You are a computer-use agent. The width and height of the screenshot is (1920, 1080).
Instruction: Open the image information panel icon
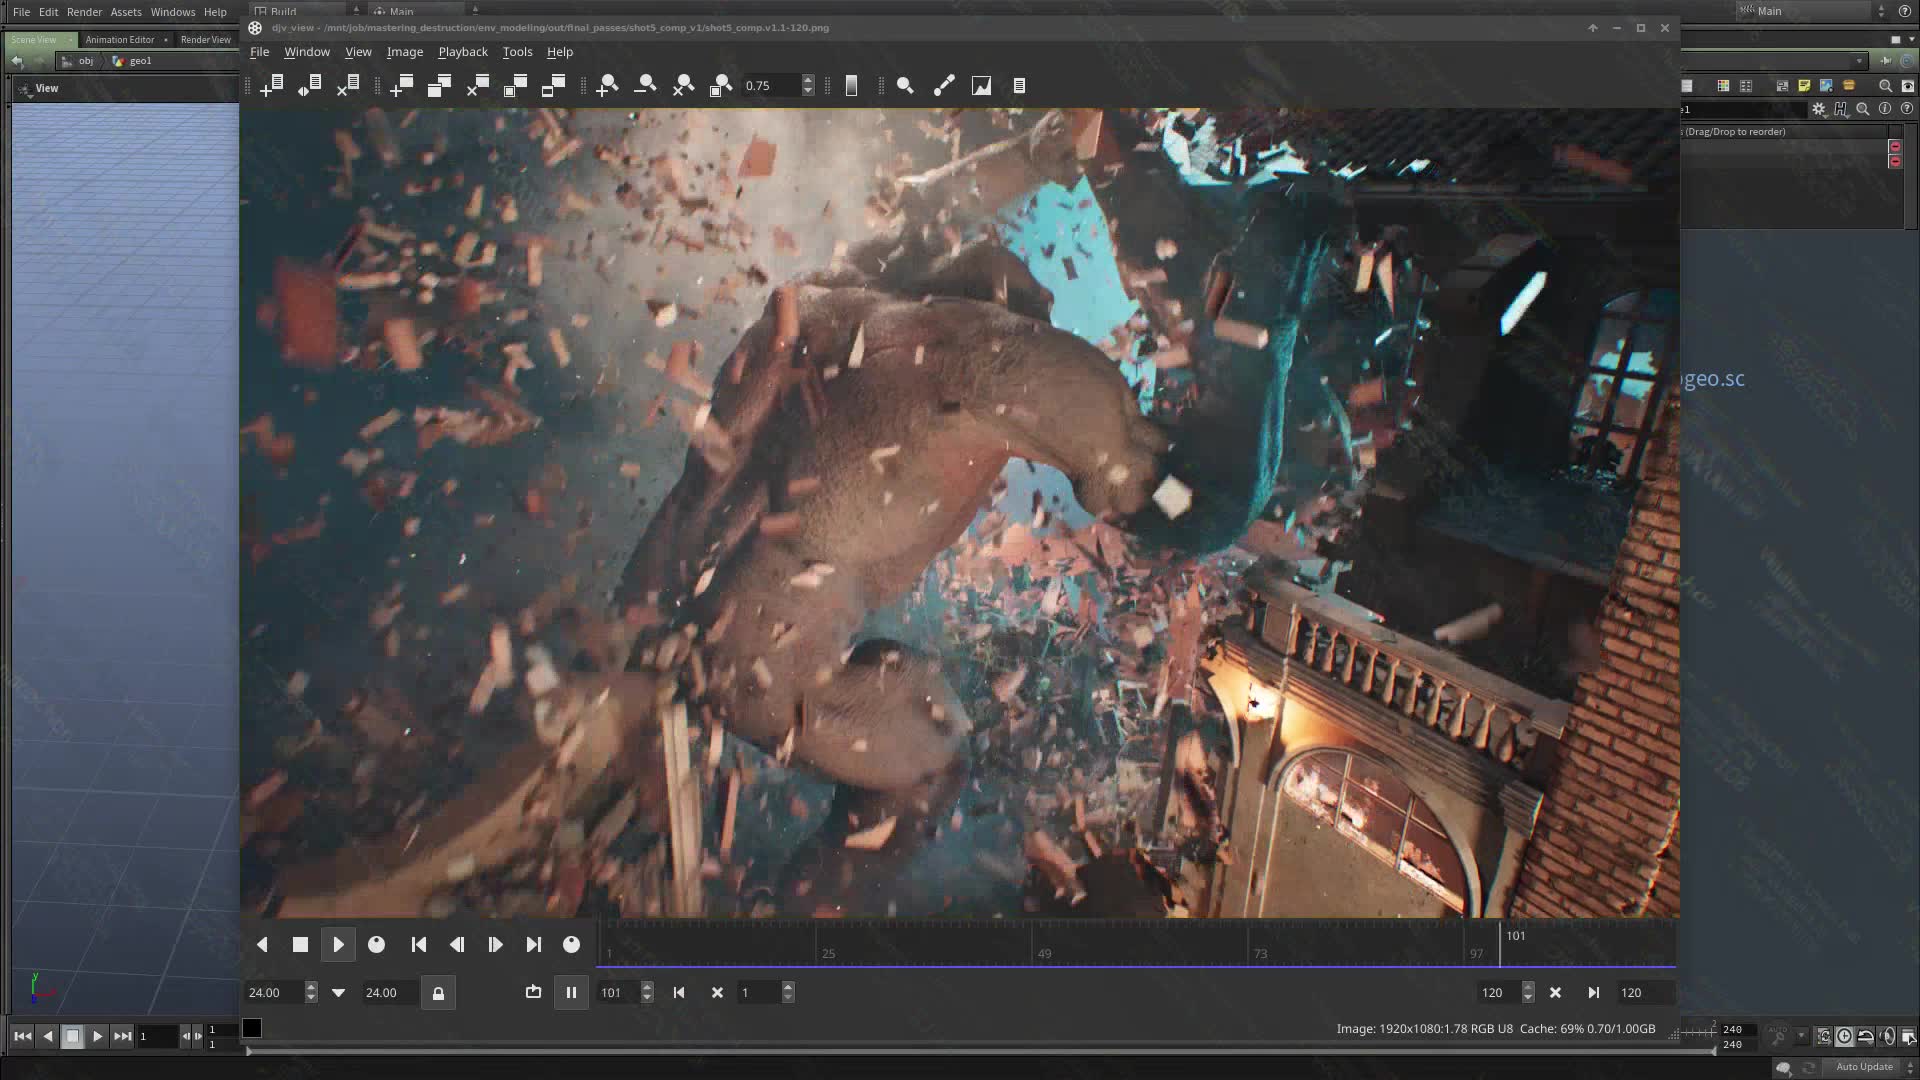coord(1018,86)
